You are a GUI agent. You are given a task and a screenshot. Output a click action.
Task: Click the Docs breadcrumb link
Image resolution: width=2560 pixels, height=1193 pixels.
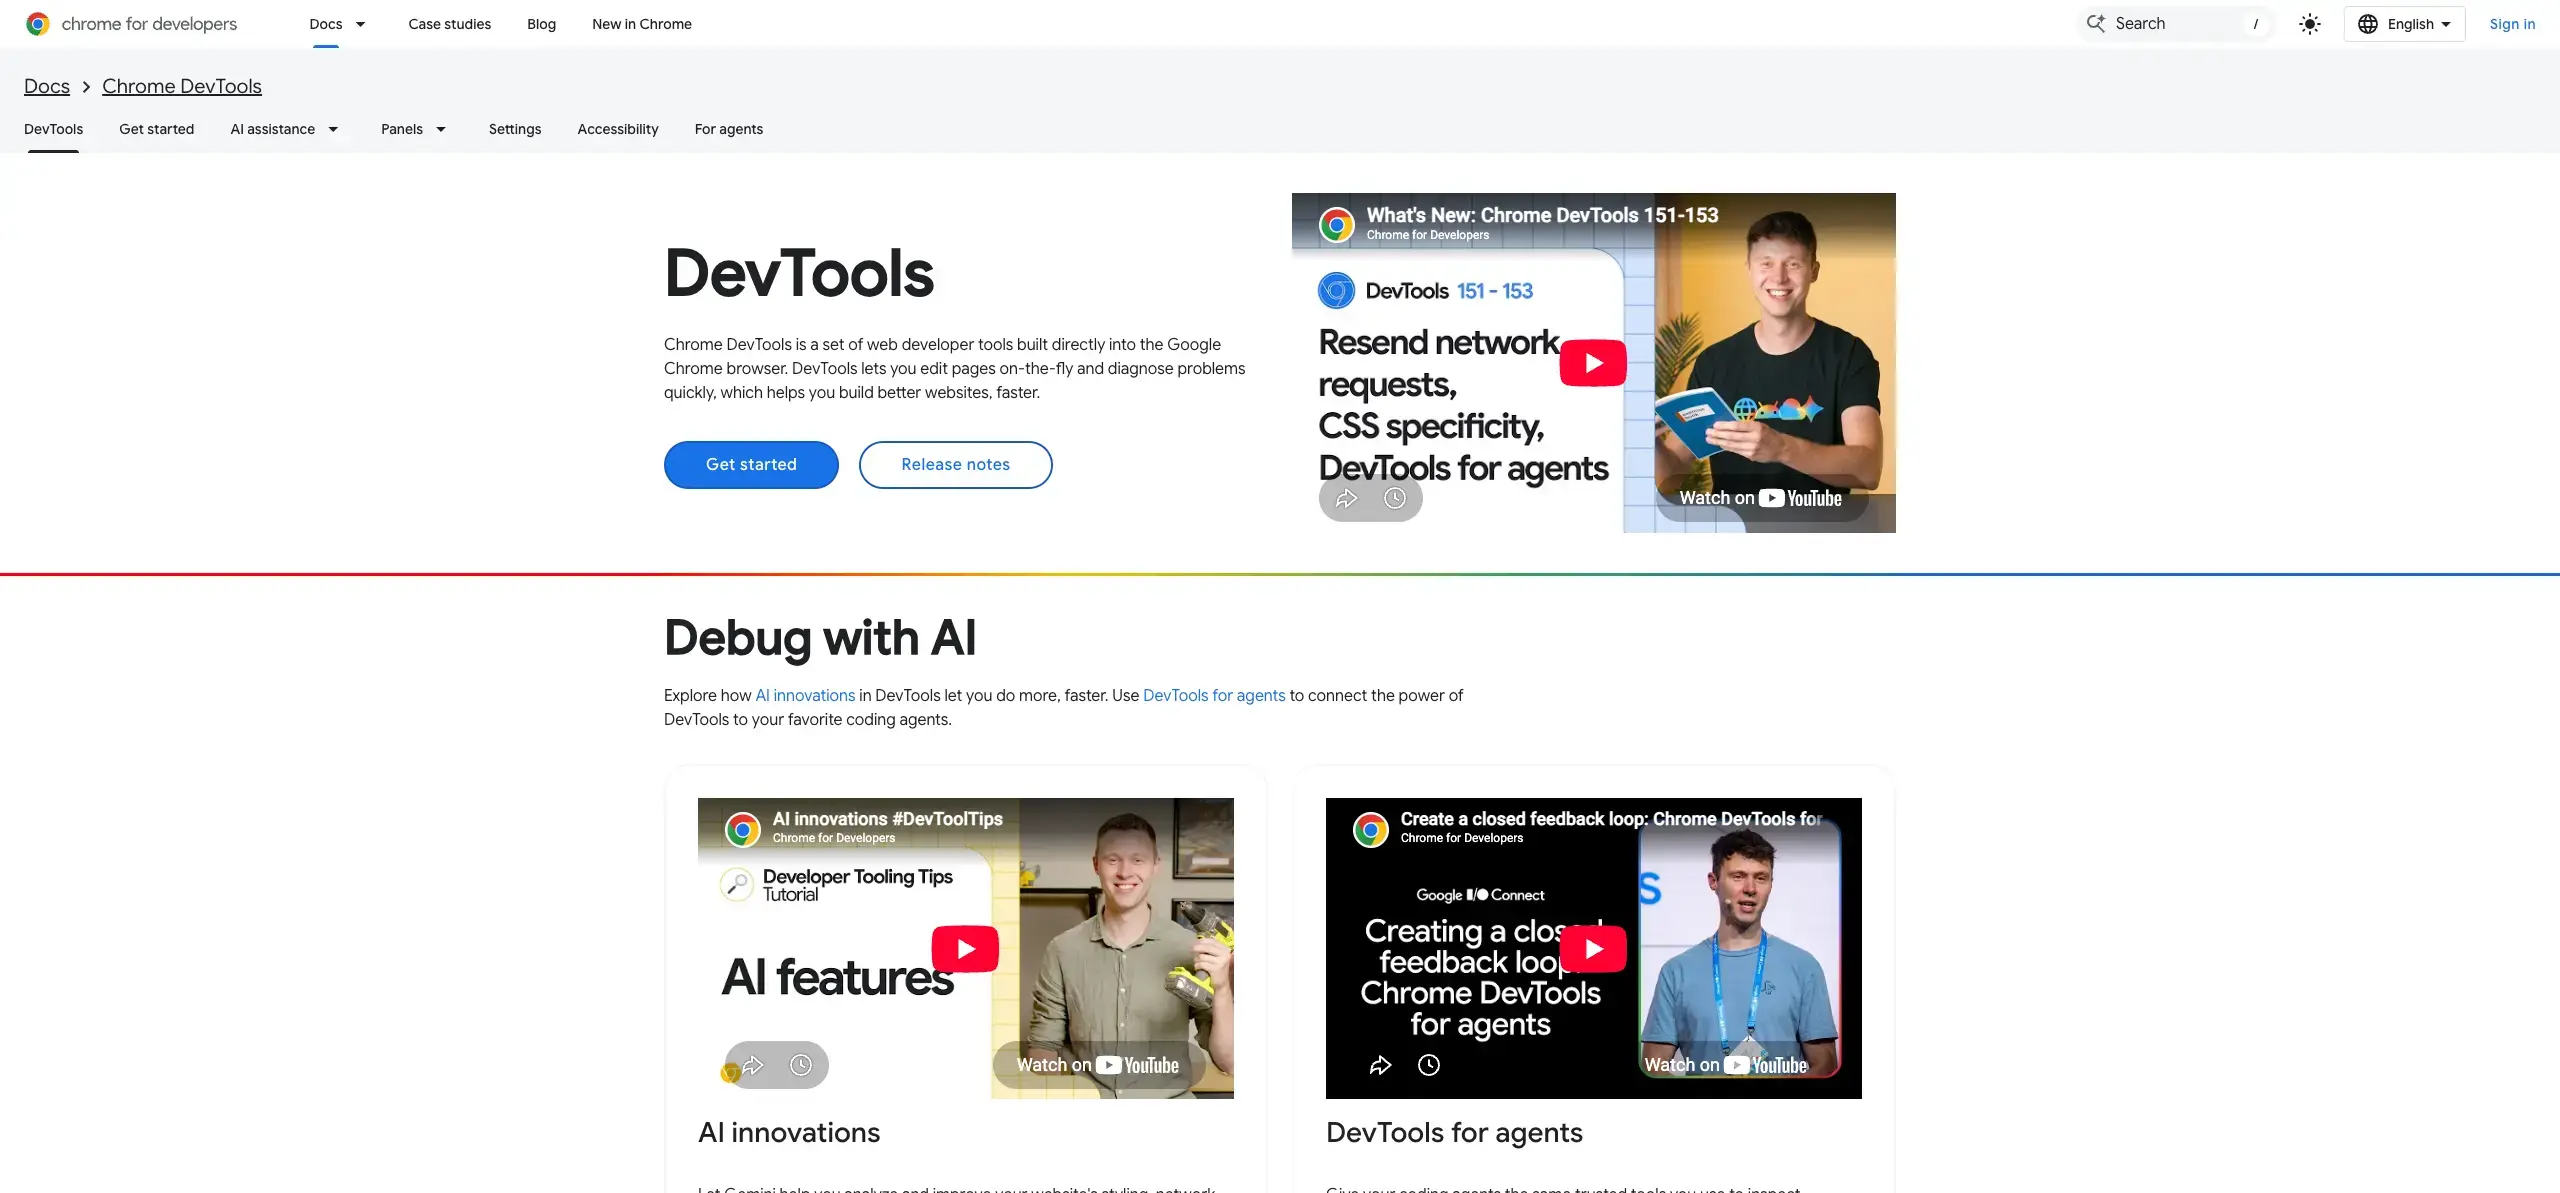point(47,86)
